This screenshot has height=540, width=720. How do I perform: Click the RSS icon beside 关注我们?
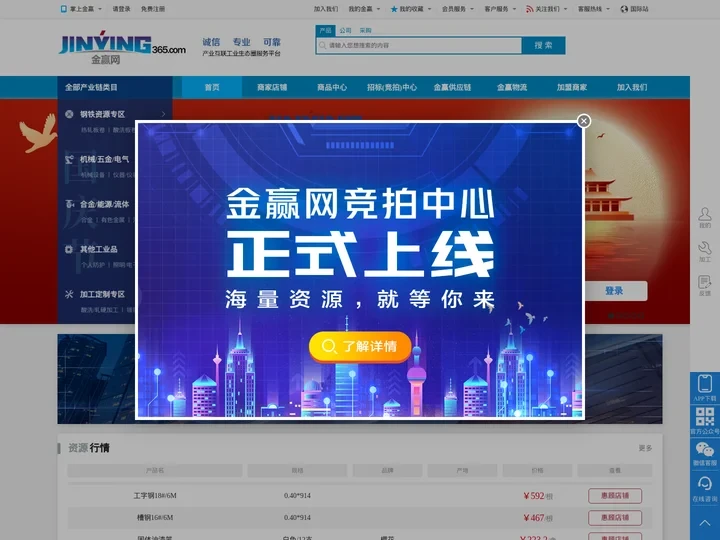pos(529,9)
